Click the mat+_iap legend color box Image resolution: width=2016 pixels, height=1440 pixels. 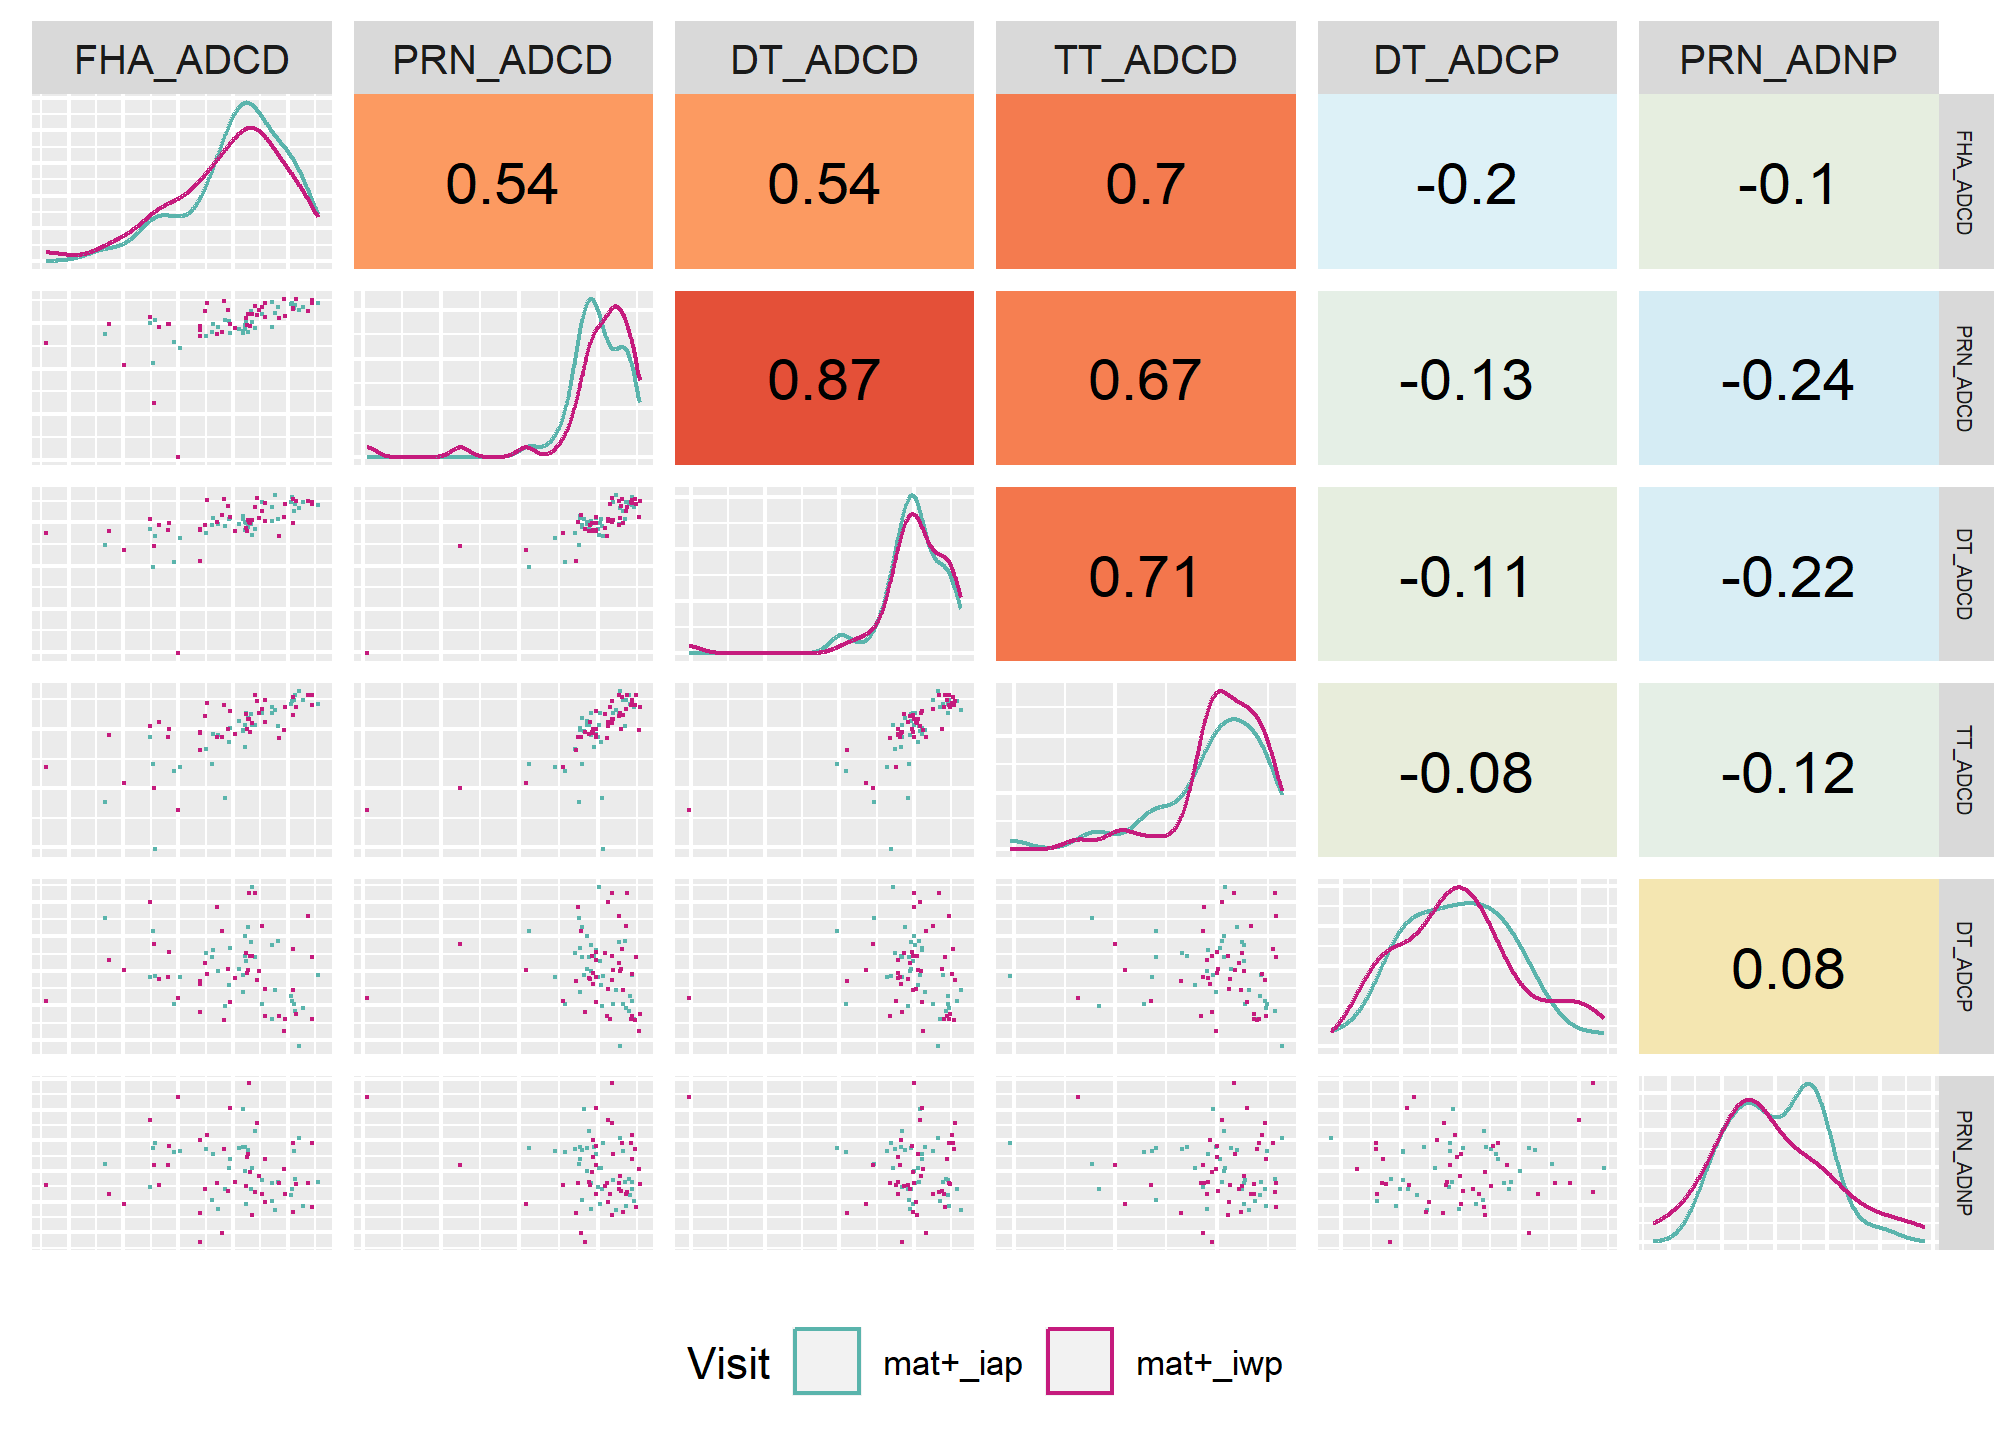click(826, 1360)
